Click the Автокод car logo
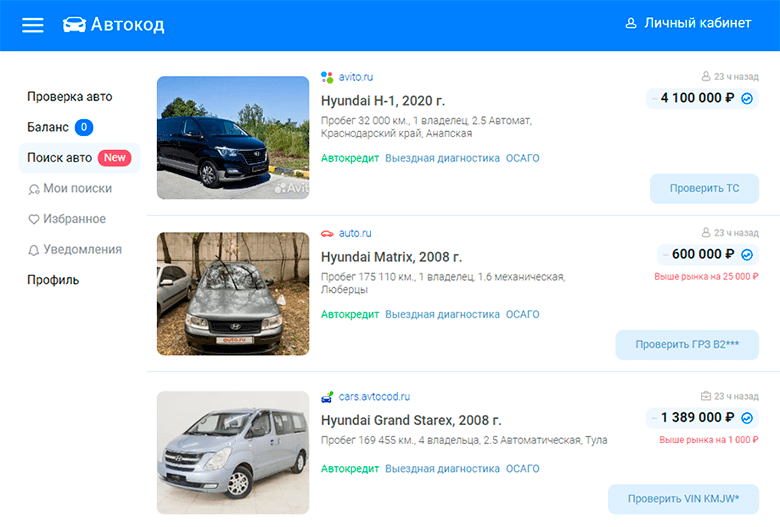780x527 pixels. tap(74, 24)
